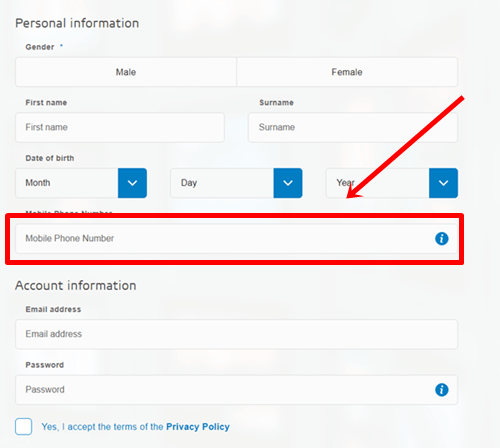Viewport: 500px width, 448px height.
Task: Click the Year text box
Action: coord(377,183)
